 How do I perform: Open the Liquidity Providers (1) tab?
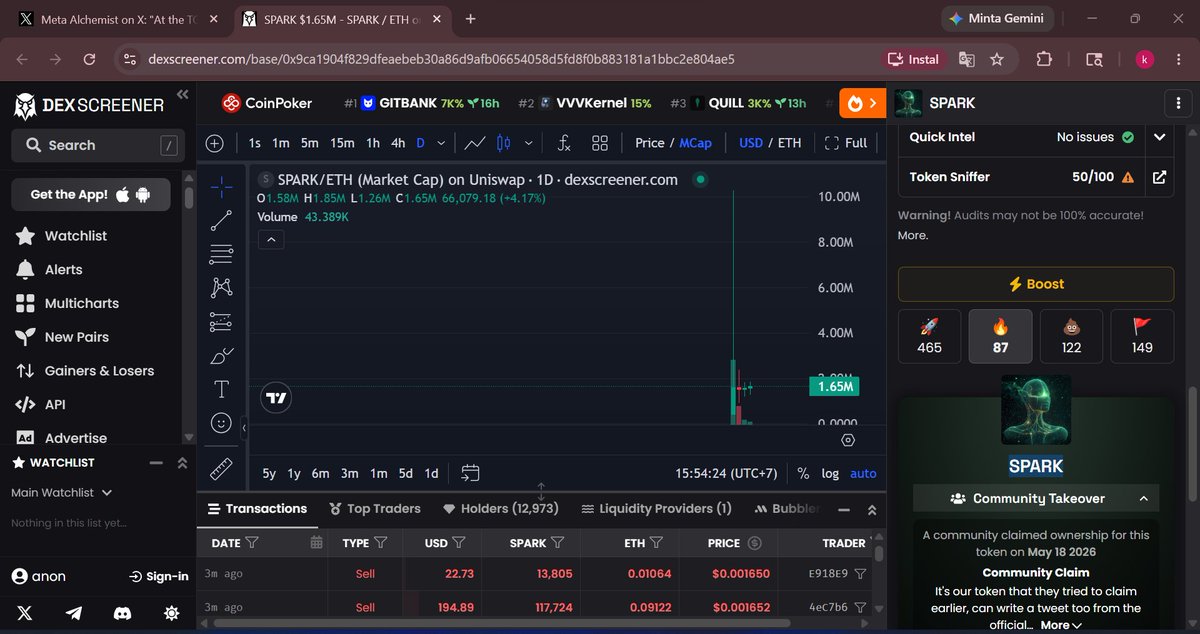click(x=656, y=508)
